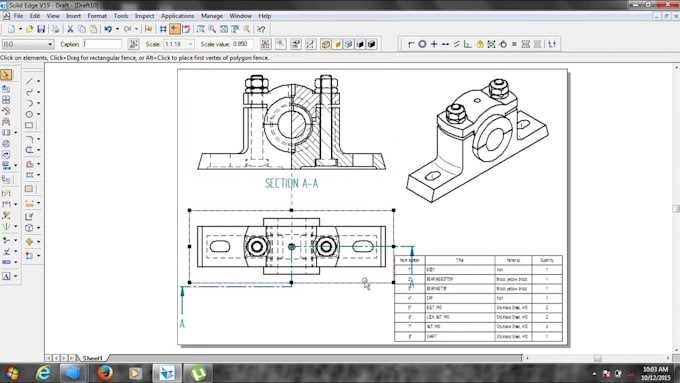Open the Windows Start button

[12, 373]
